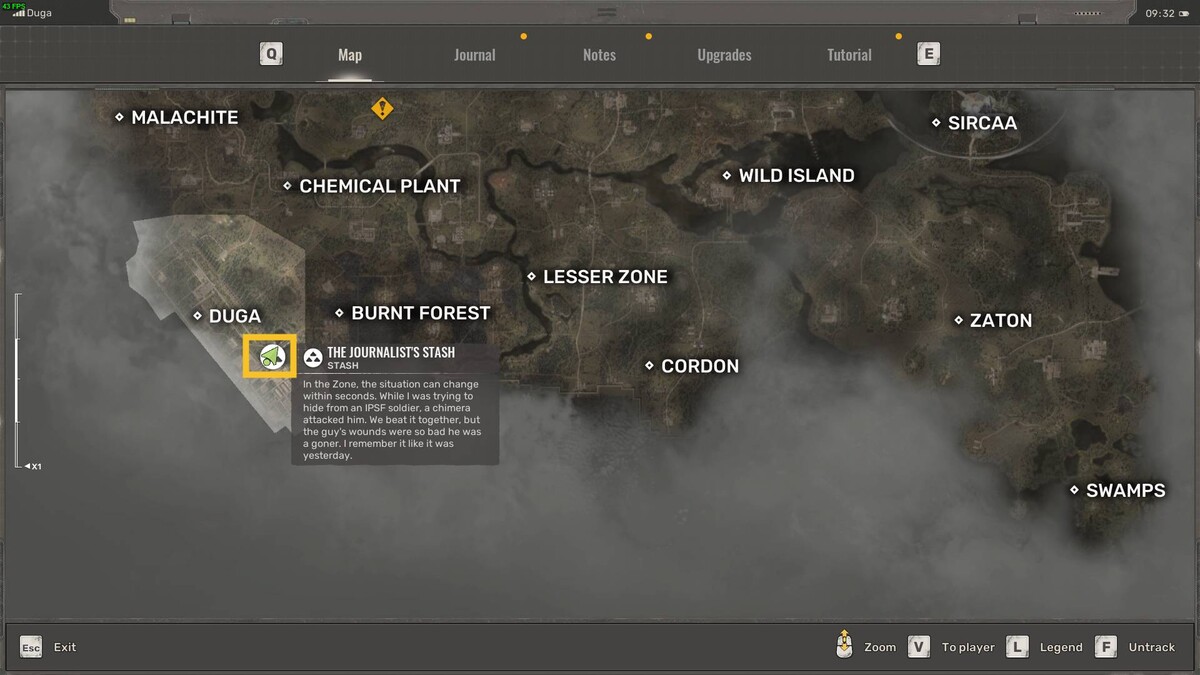This screenshot has height=675, width=1200.
Task: Click the Wild Island diamond marker
Action: pos(727,175)
